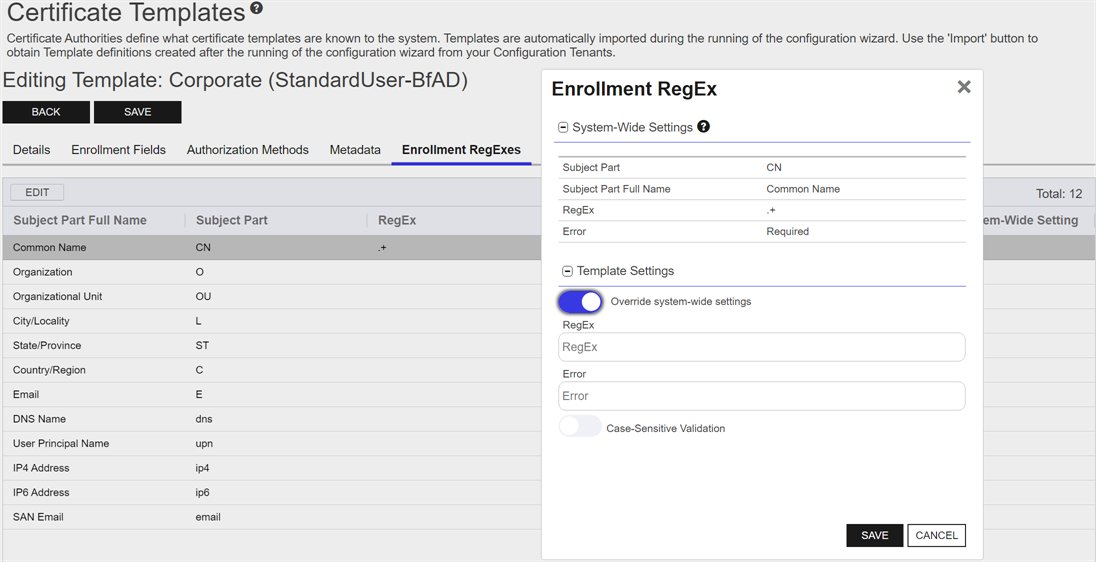Disable Override system-wide settings toggle

click(x=581, y=301)
